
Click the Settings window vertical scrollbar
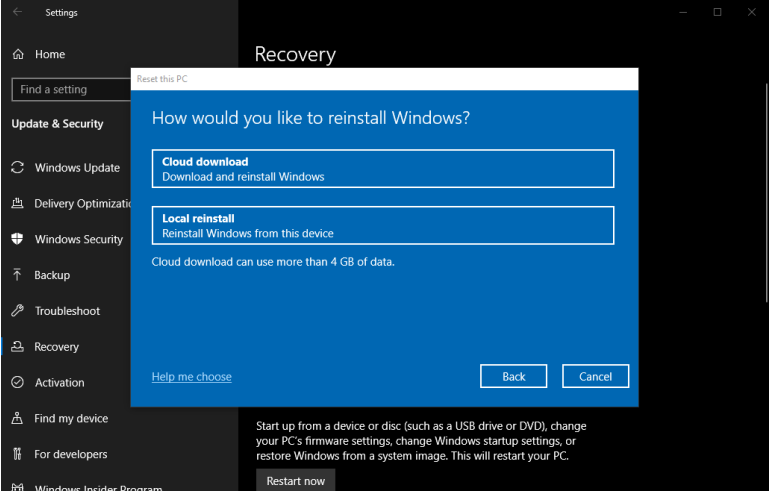click(767, 194)
